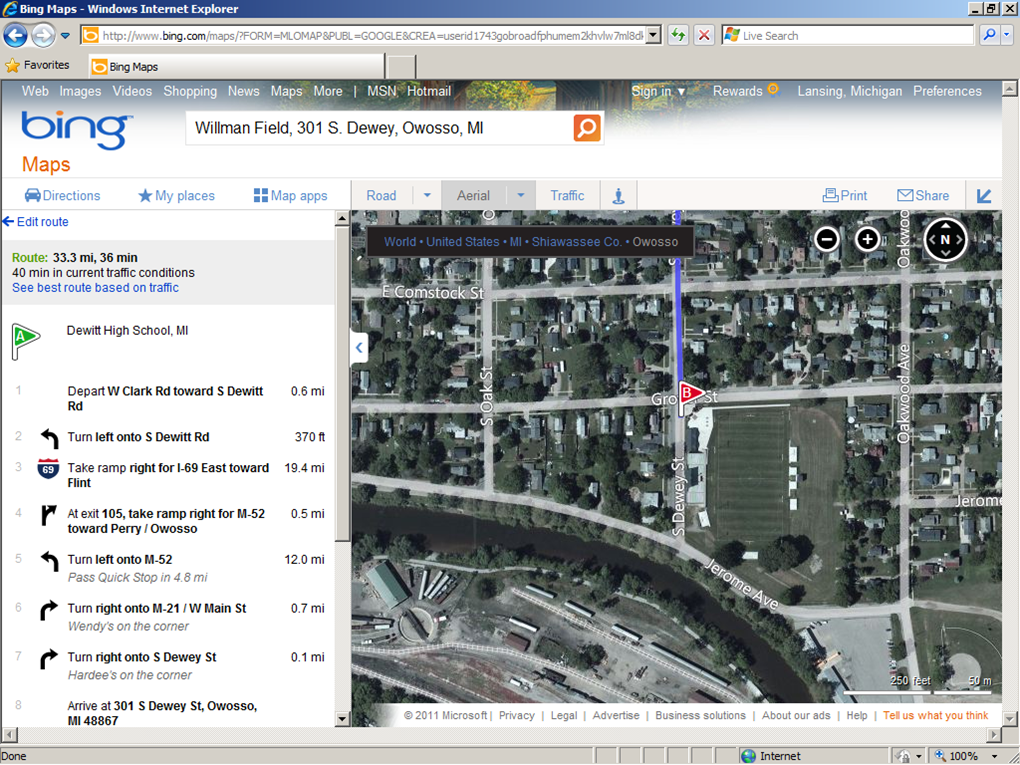The width and height of the screenshot is (1020, 765).
Task: Select step 5 Turn left onto M-52
Action: 170,568
